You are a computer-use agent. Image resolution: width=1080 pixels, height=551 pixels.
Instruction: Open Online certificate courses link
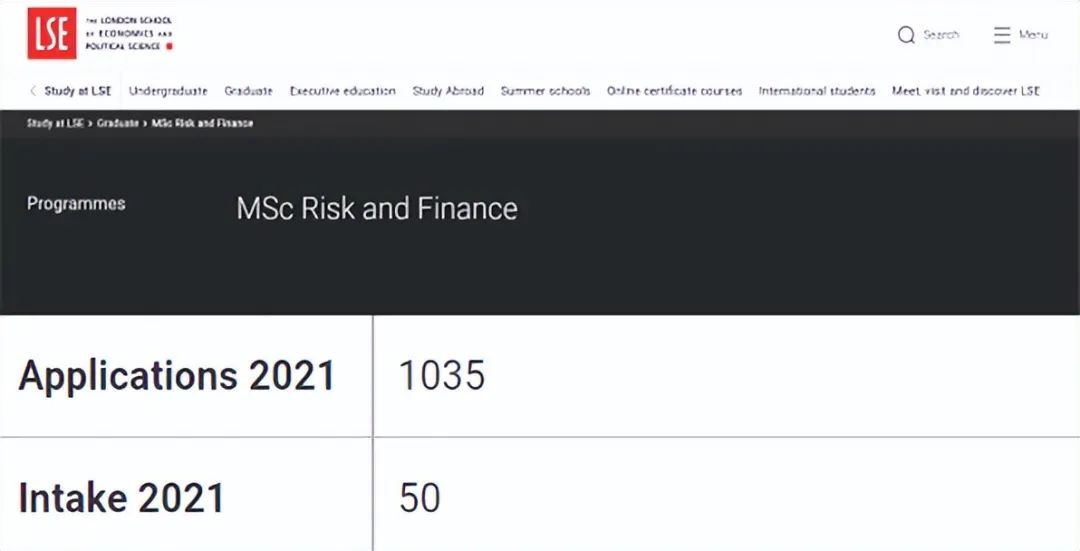click(674, 91)
